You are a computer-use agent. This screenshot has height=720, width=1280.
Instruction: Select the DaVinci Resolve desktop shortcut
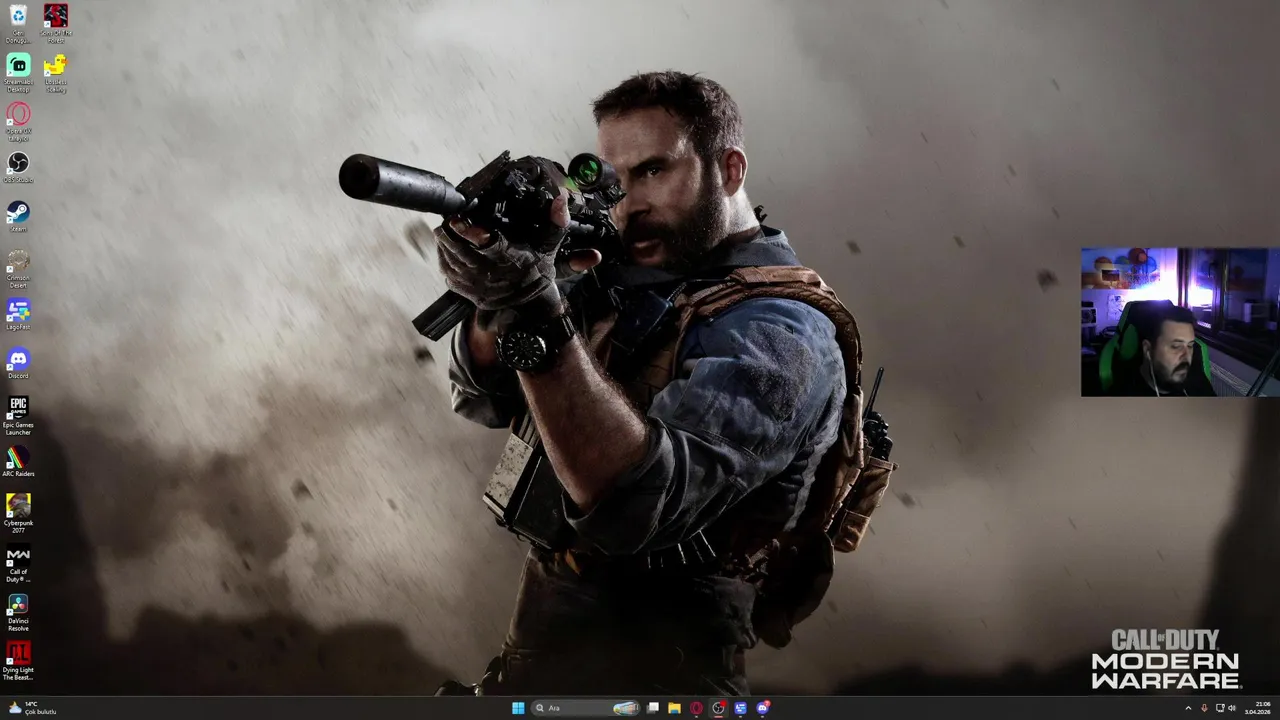[18, 612]
